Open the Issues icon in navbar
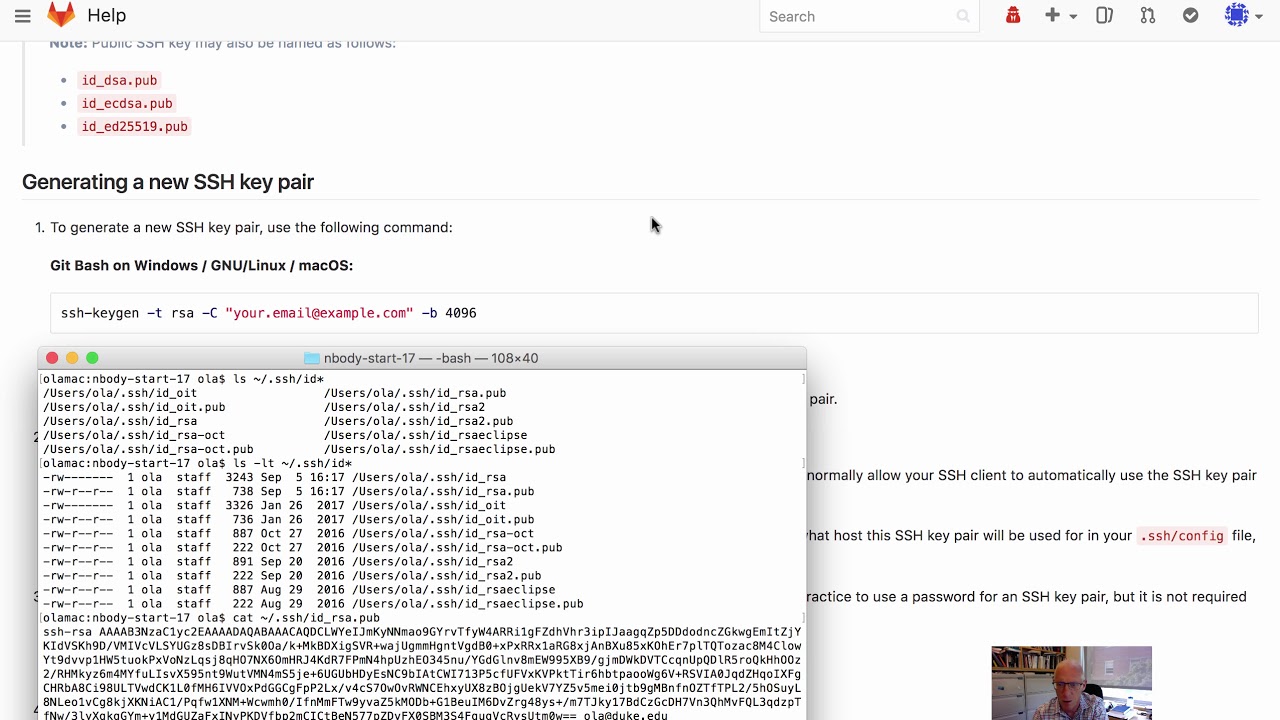This screenshot has width=1280, height=720. [1104, 16]
